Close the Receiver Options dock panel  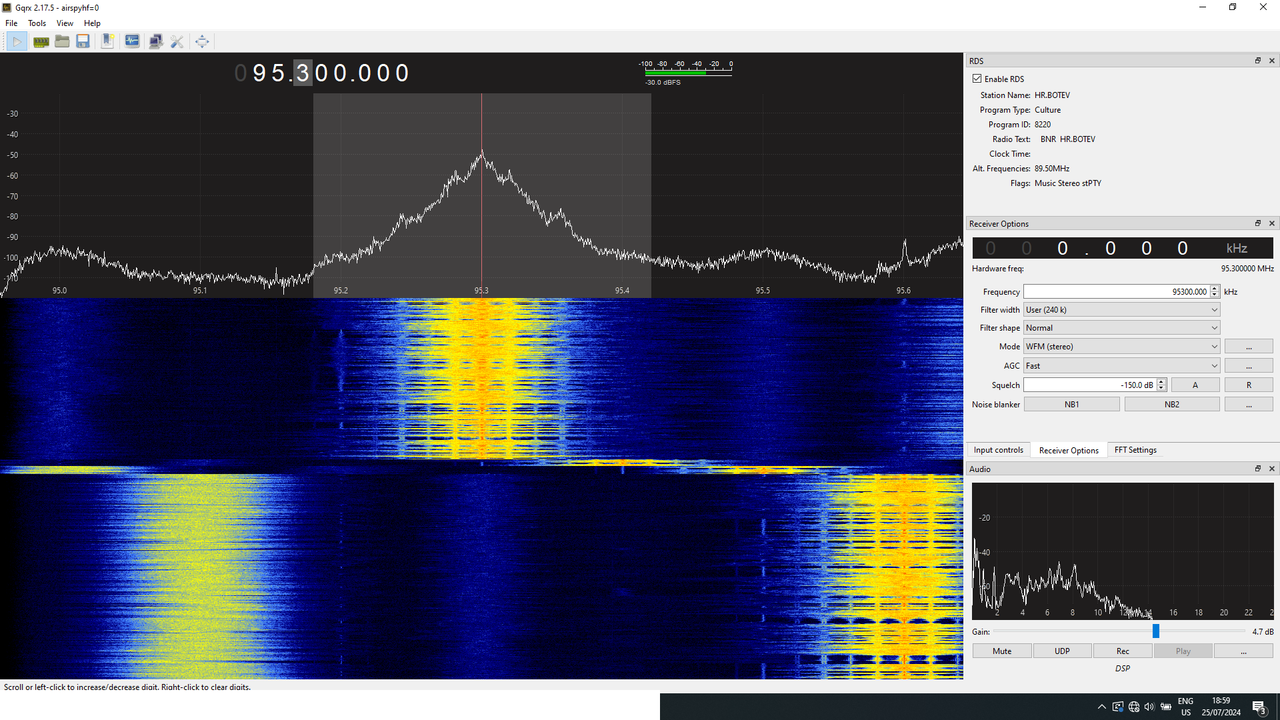tap(1272, 223)
